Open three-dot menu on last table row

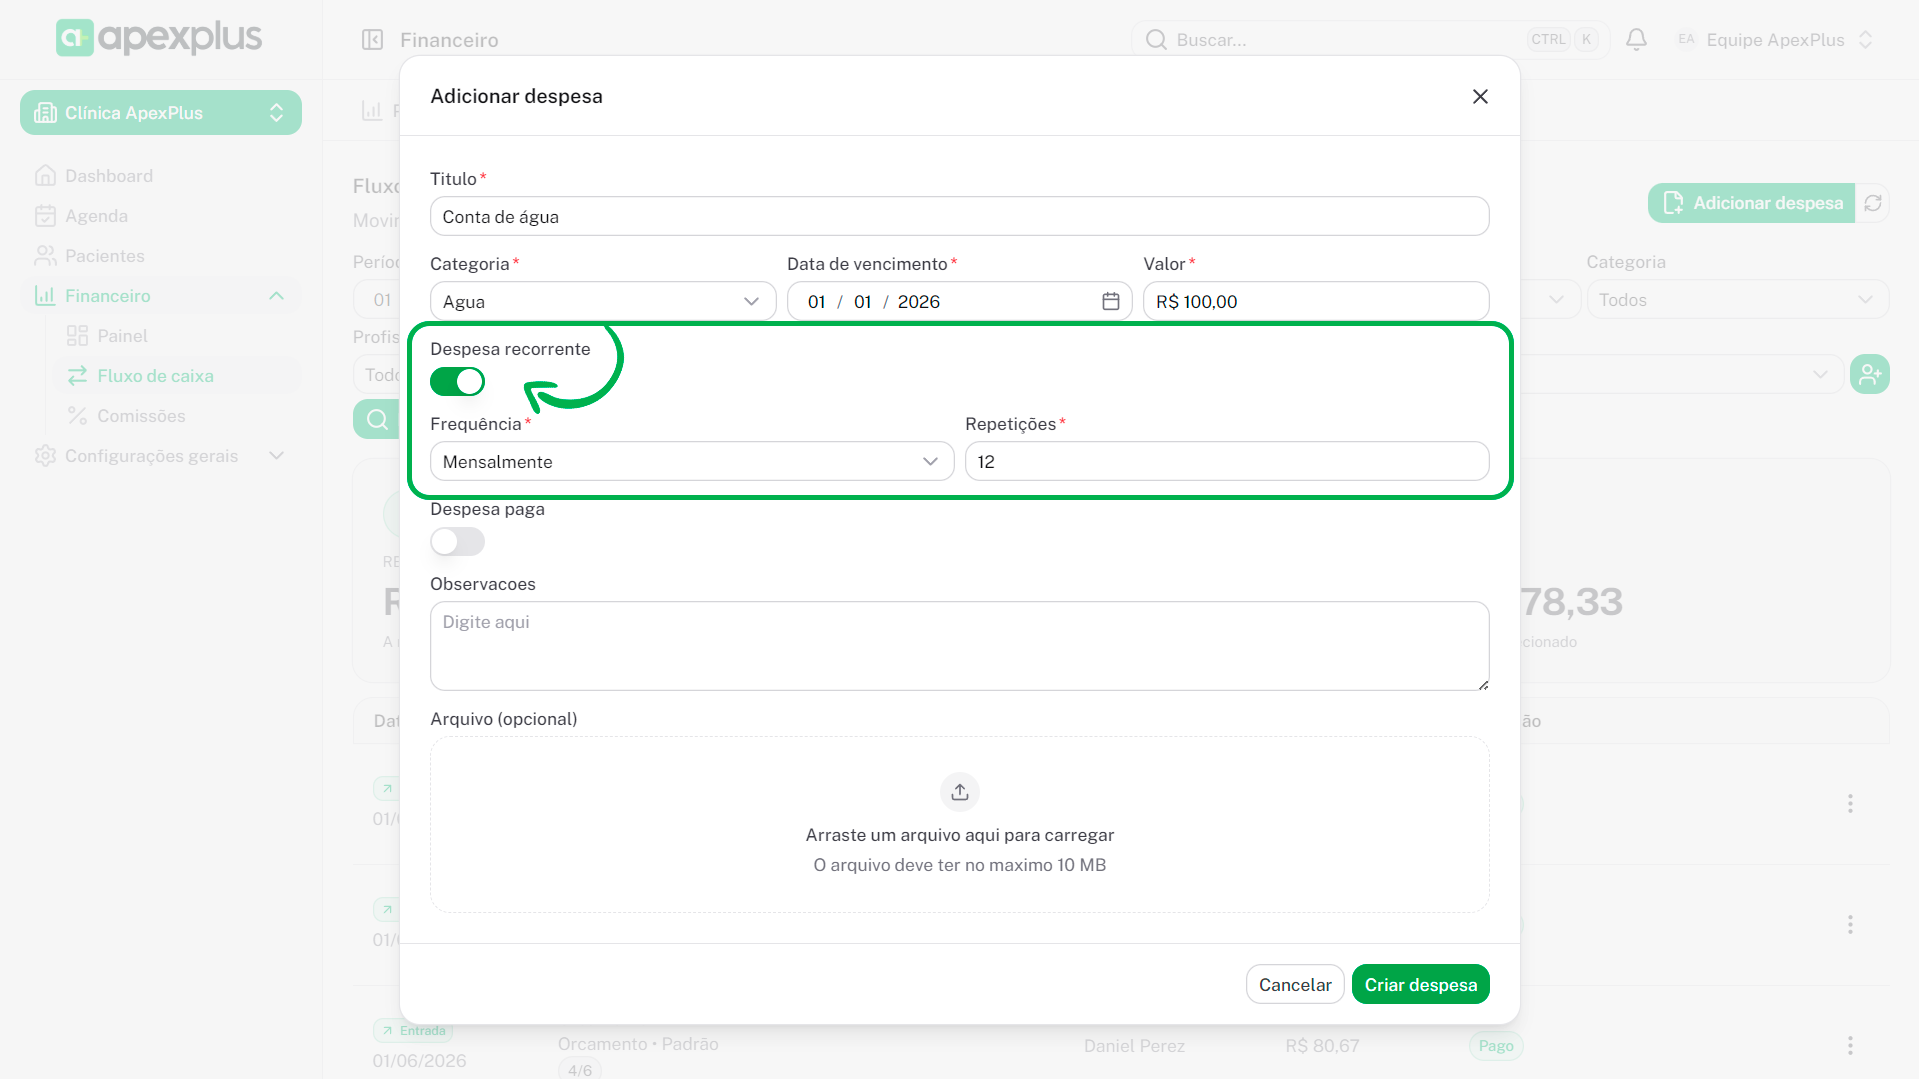pos(1850,1045)
